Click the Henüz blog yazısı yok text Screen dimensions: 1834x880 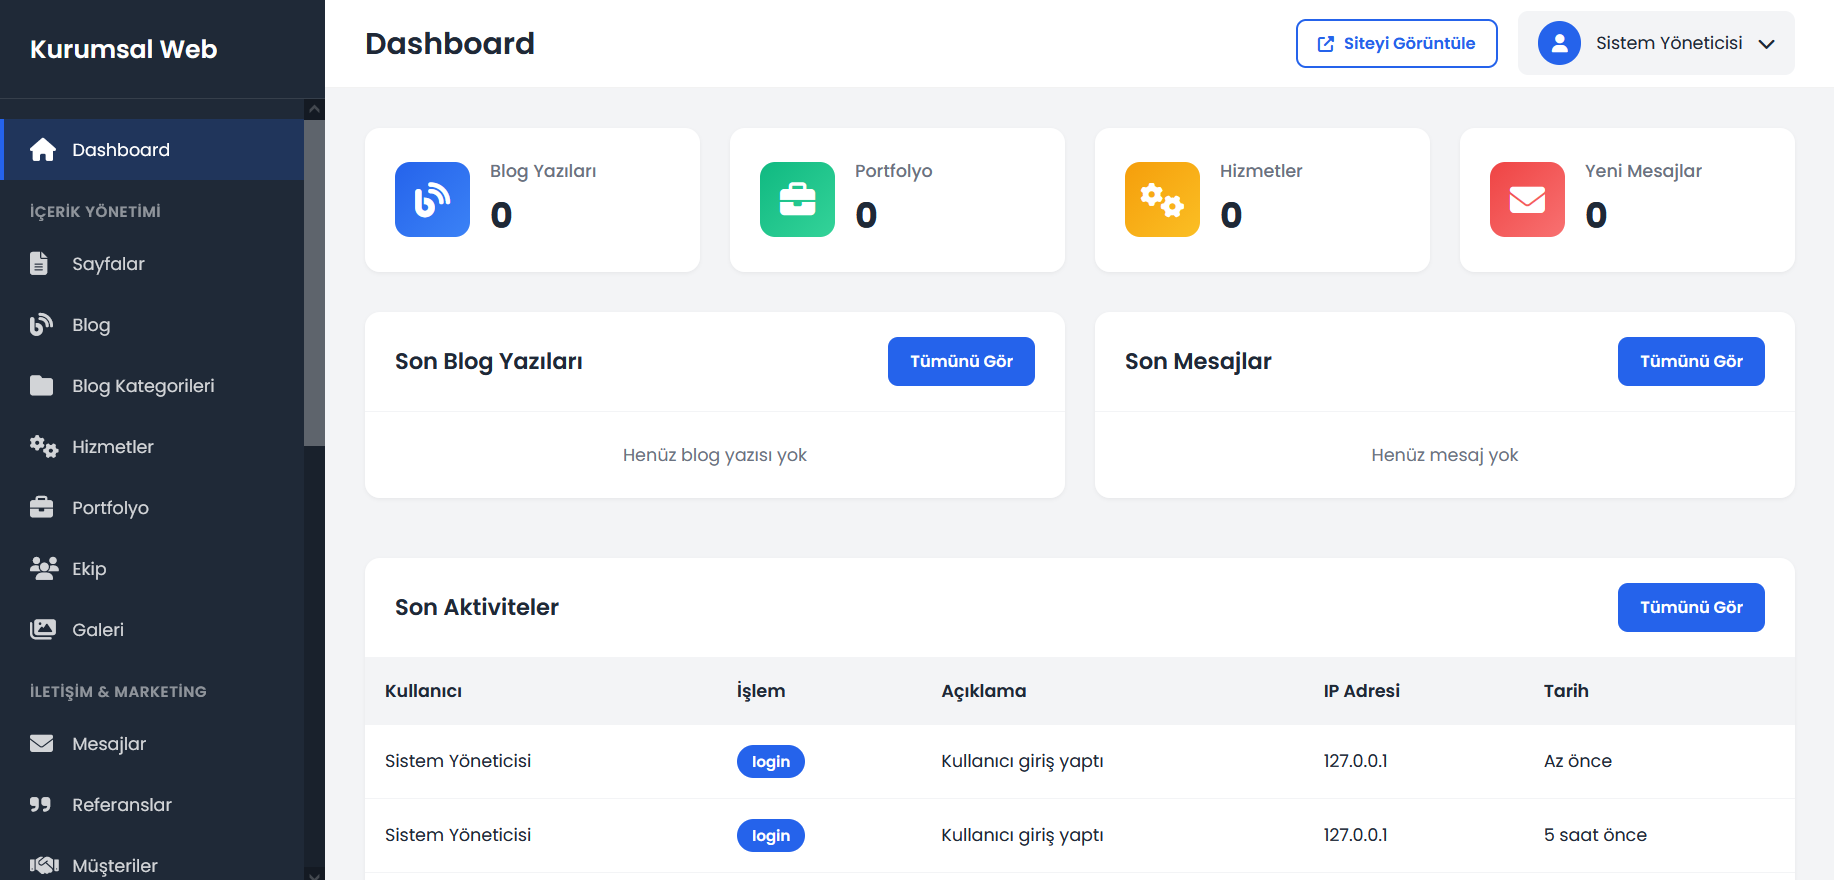[715, 455]
